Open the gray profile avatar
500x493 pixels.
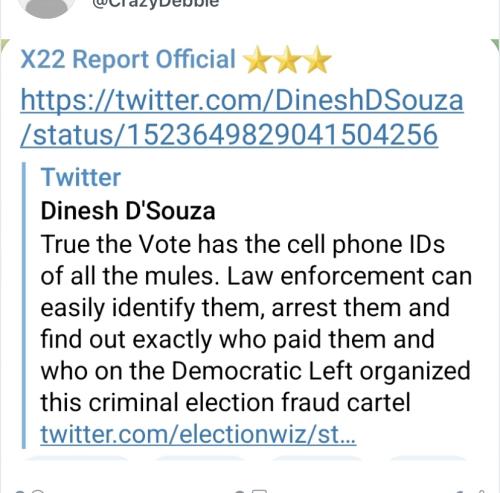(x=46, y=7)
